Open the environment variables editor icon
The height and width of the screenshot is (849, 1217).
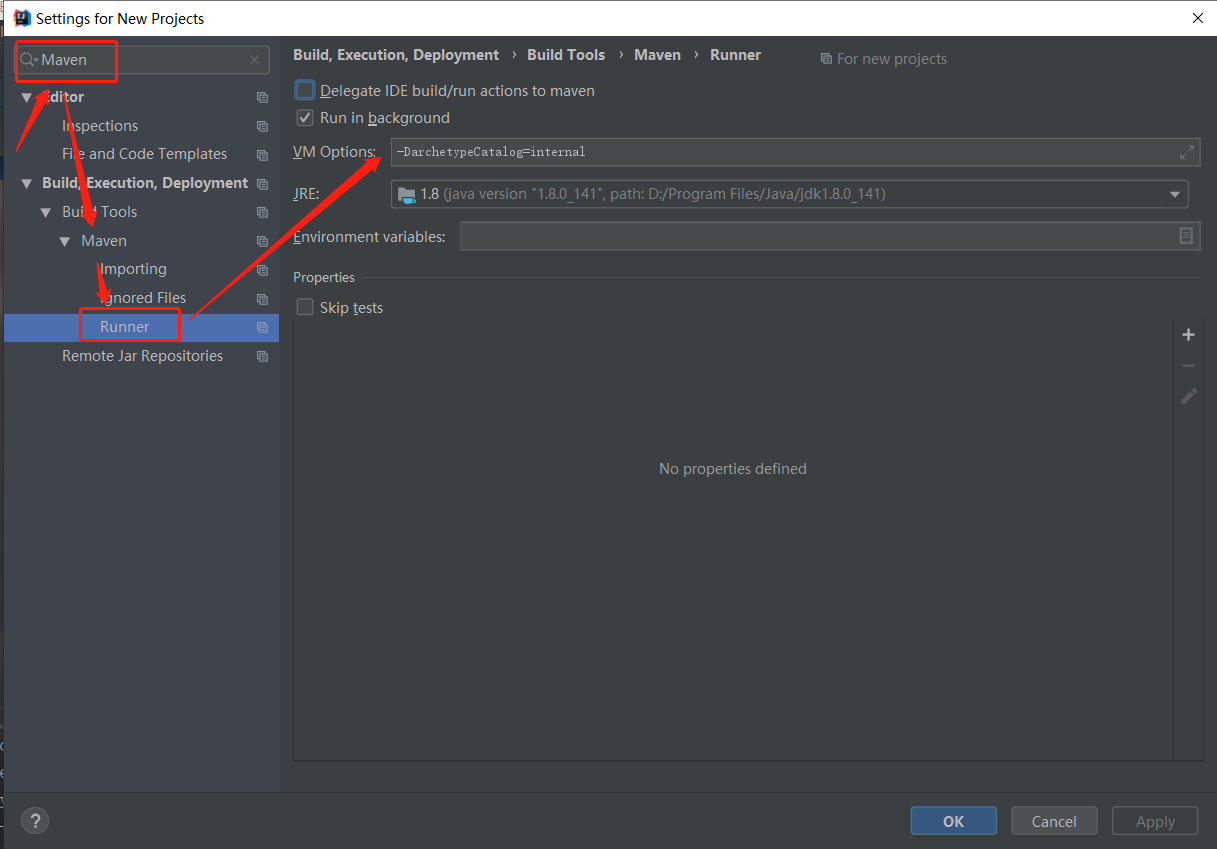coord(1186,236)
